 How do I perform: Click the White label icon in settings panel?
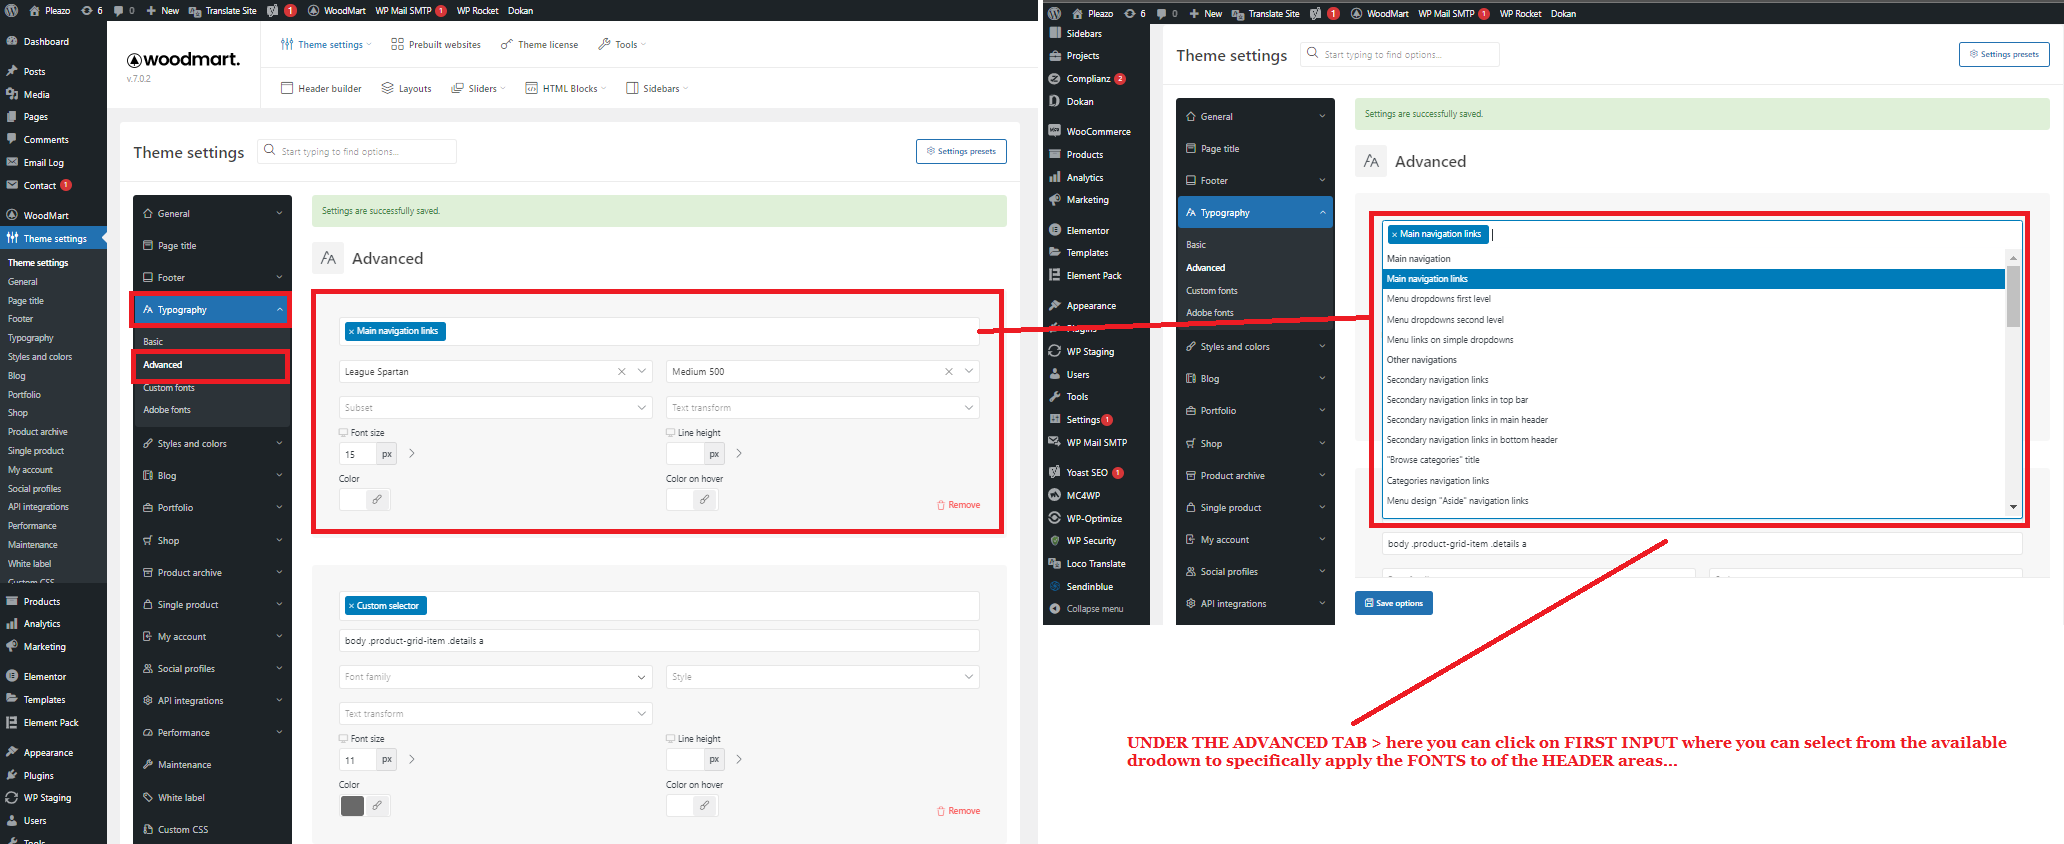click(148, 797)
